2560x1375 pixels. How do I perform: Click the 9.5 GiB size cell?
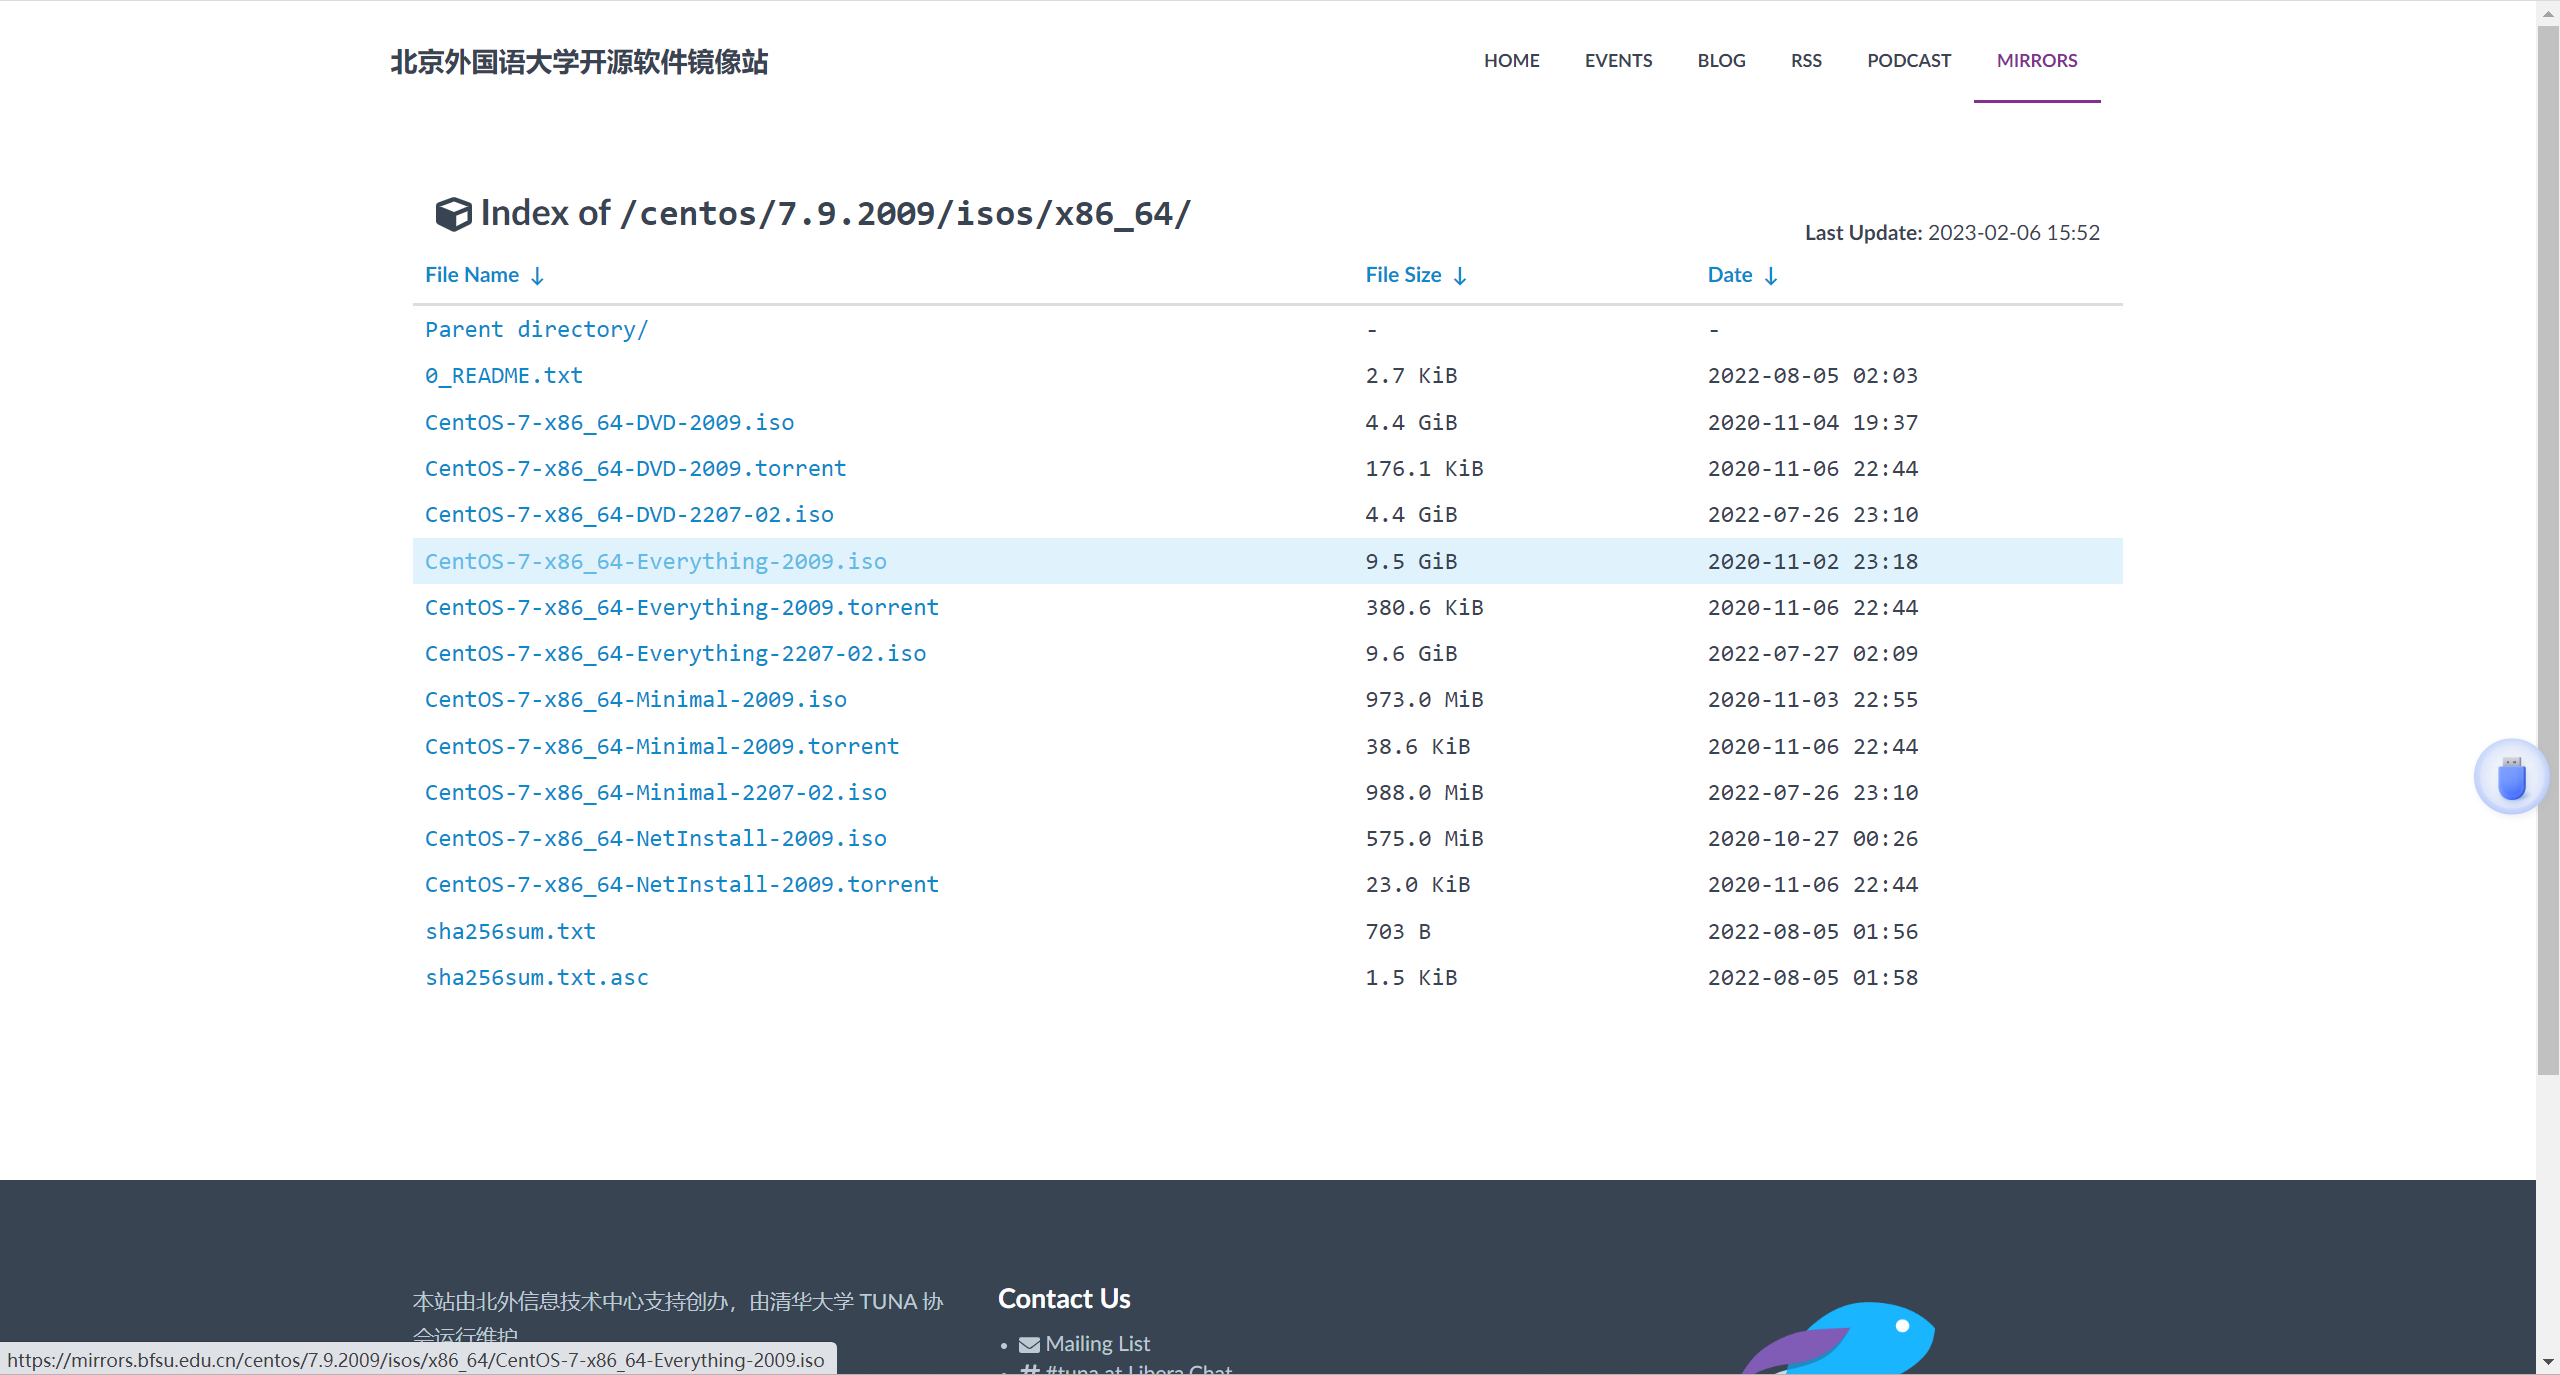tap(1411, 561)
